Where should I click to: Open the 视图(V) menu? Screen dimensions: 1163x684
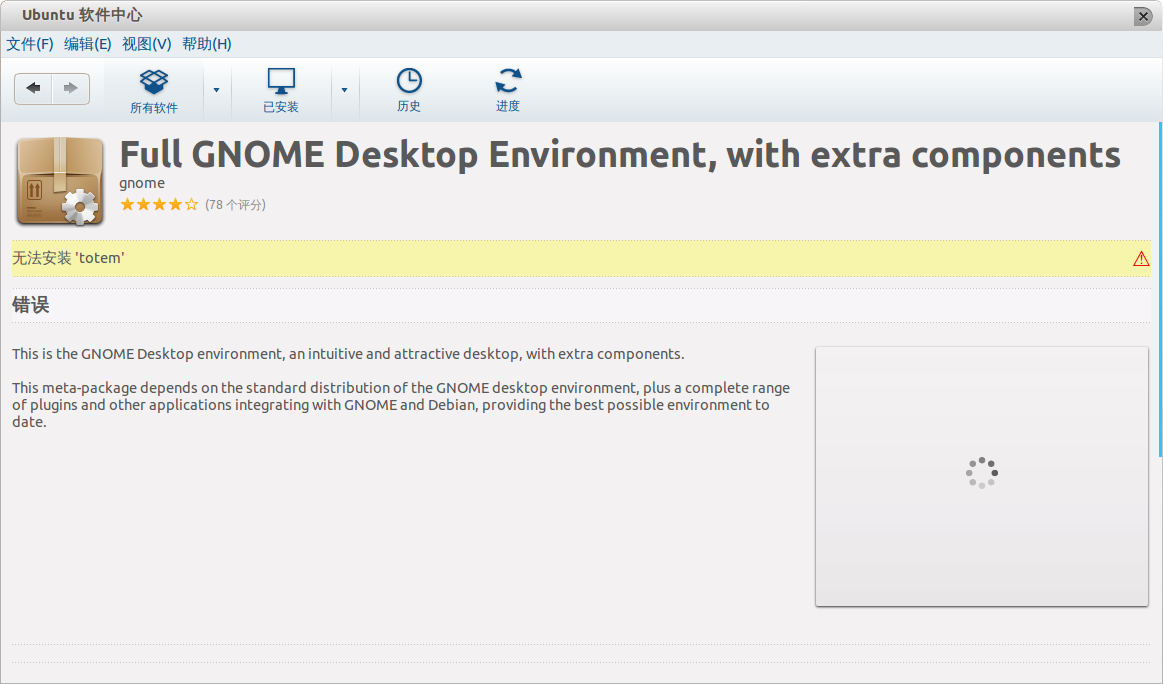point(147,44)
